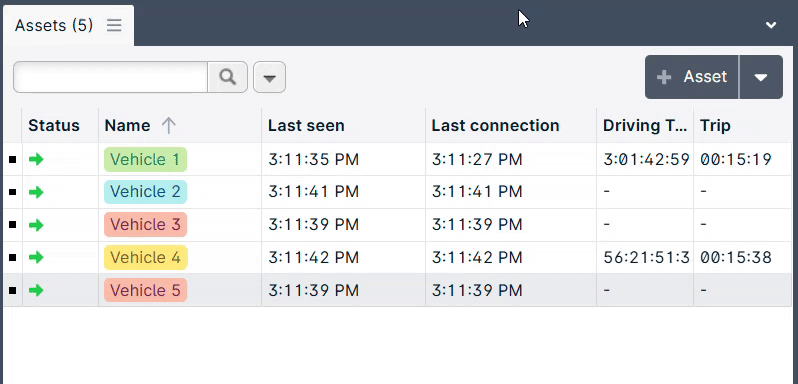Sort by the Last seen column header
Viewport: 798px width, 384px height.
(x=306, y=126)
